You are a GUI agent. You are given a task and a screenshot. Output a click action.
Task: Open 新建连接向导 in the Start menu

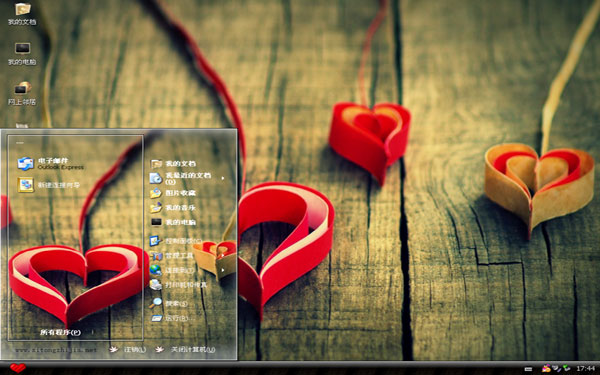49,185
